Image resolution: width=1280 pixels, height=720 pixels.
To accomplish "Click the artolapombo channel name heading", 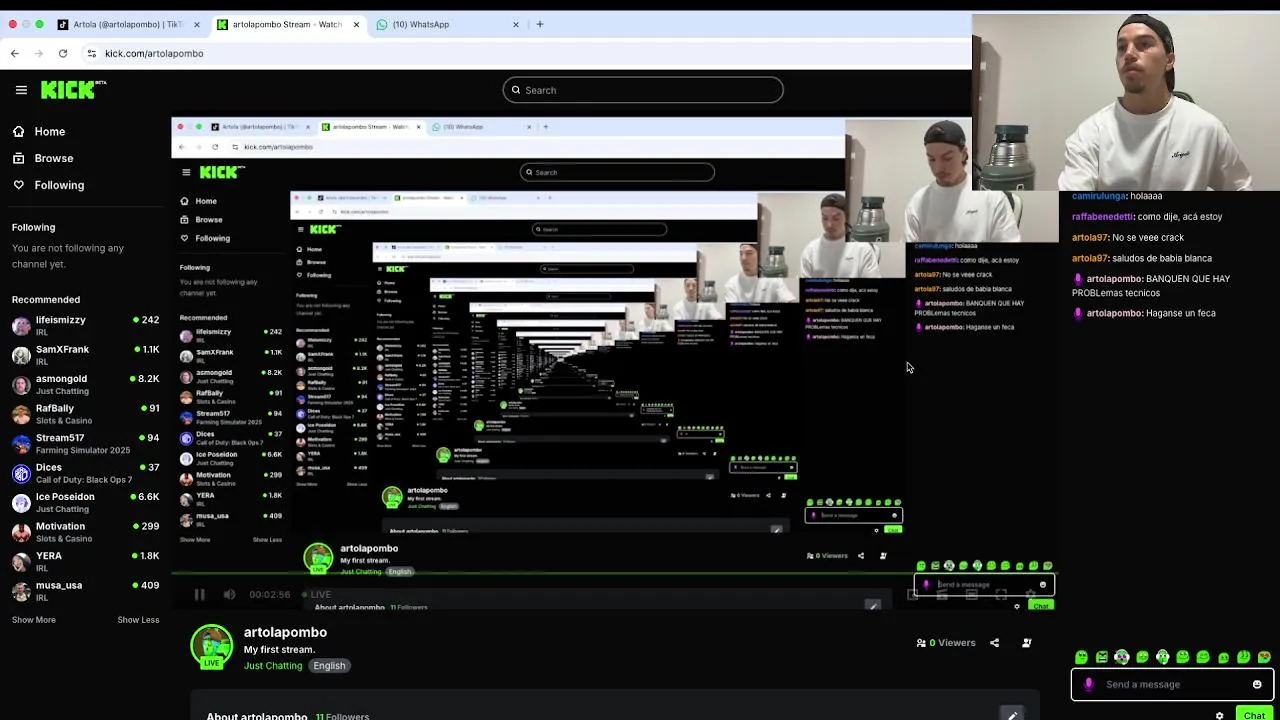I will tap(285, 632).
